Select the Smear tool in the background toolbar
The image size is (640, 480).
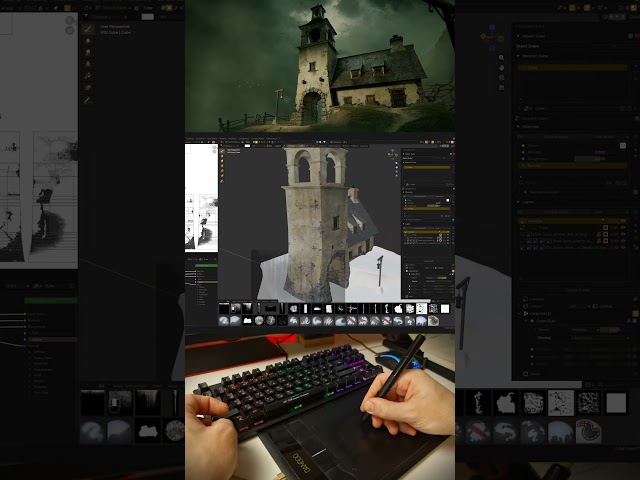click(87, 52)
